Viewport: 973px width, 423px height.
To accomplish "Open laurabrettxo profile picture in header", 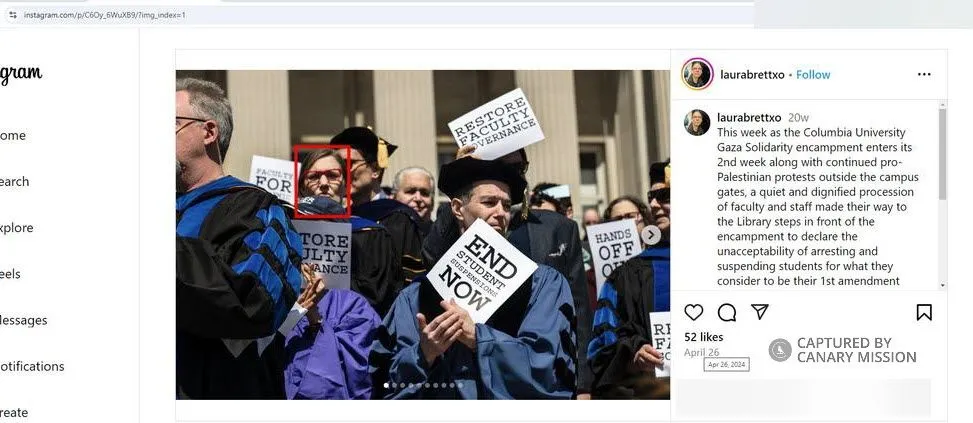I will (x=697, y=74).
